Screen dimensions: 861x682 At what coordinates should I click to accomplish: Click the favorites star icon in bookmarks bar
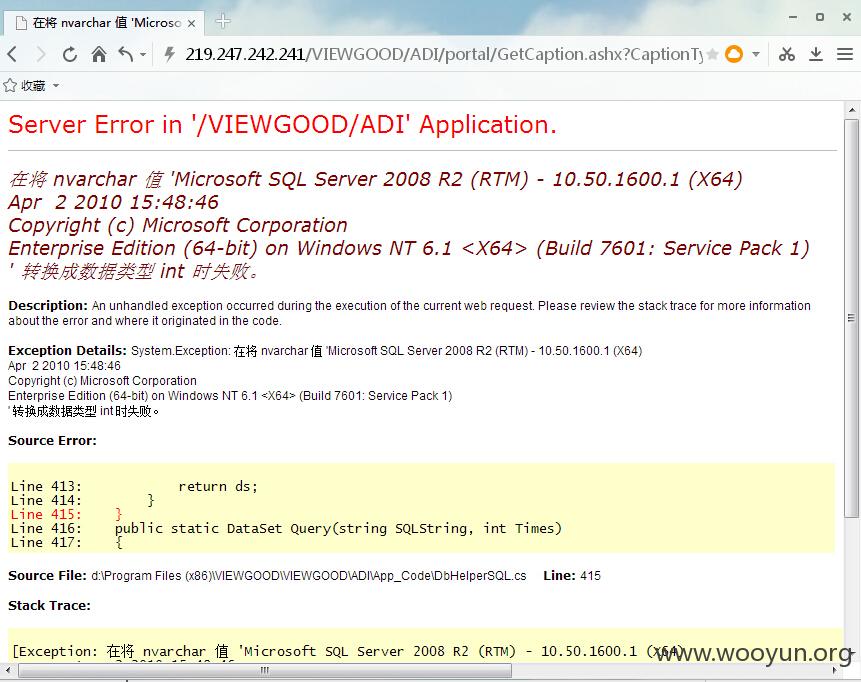[x=10, y=85]
